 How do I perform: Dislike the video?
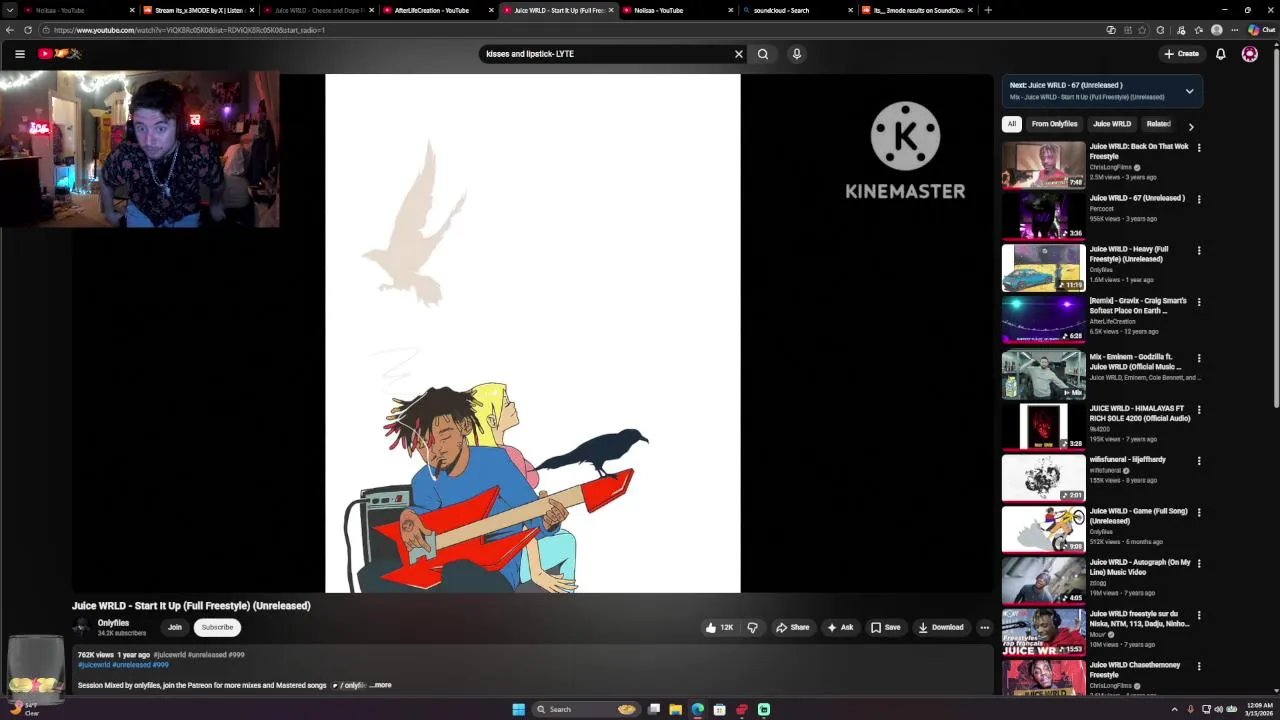(x=753, y=628)
